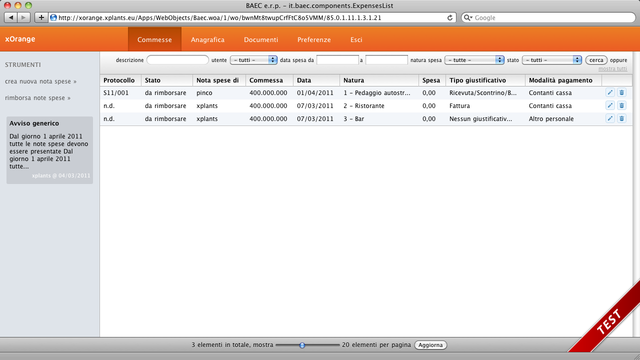This screenshot has height=360, width=640.
Task: Open Google search magnifier icon
Action: [467, 18]
